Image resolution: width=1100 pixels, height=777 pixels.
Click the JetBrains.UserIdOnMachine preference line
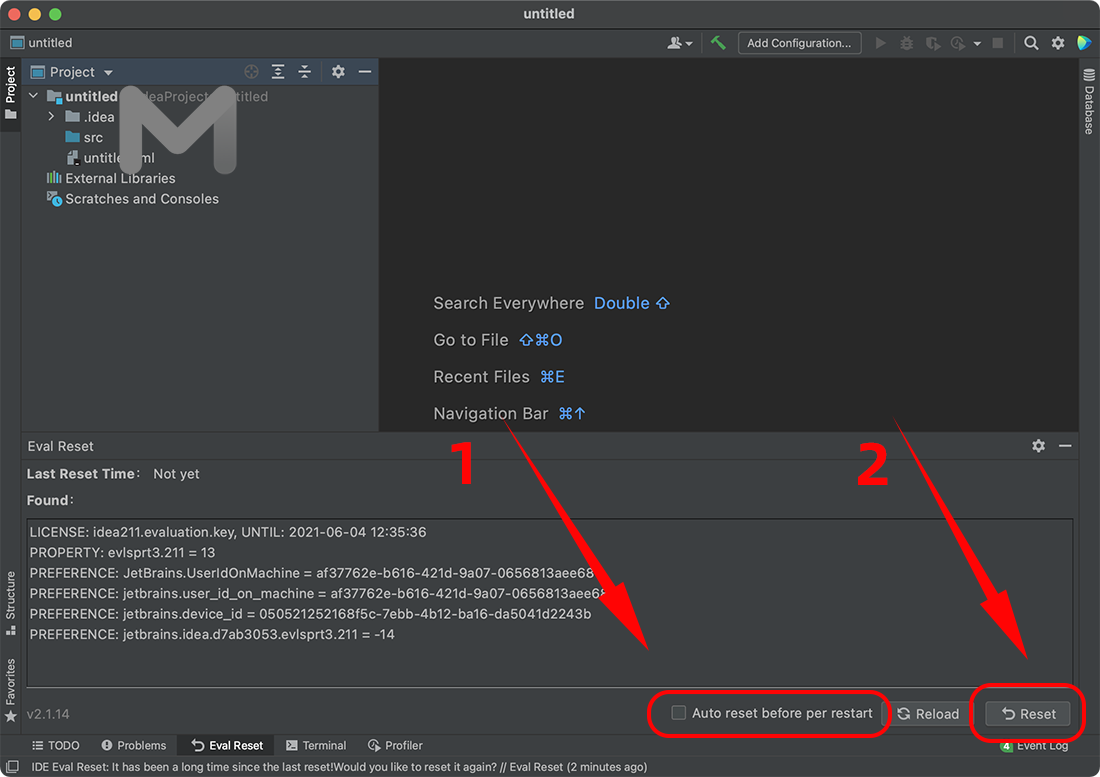(x=311, y=573)
